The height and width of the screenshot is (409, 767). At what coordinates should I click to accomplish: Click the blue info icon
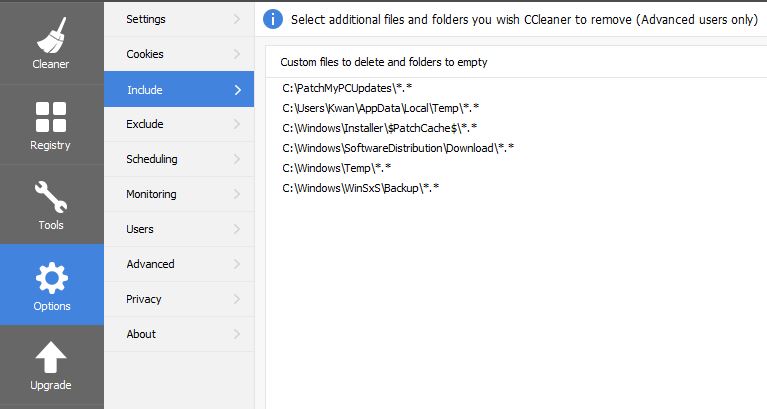click(272, 19)
